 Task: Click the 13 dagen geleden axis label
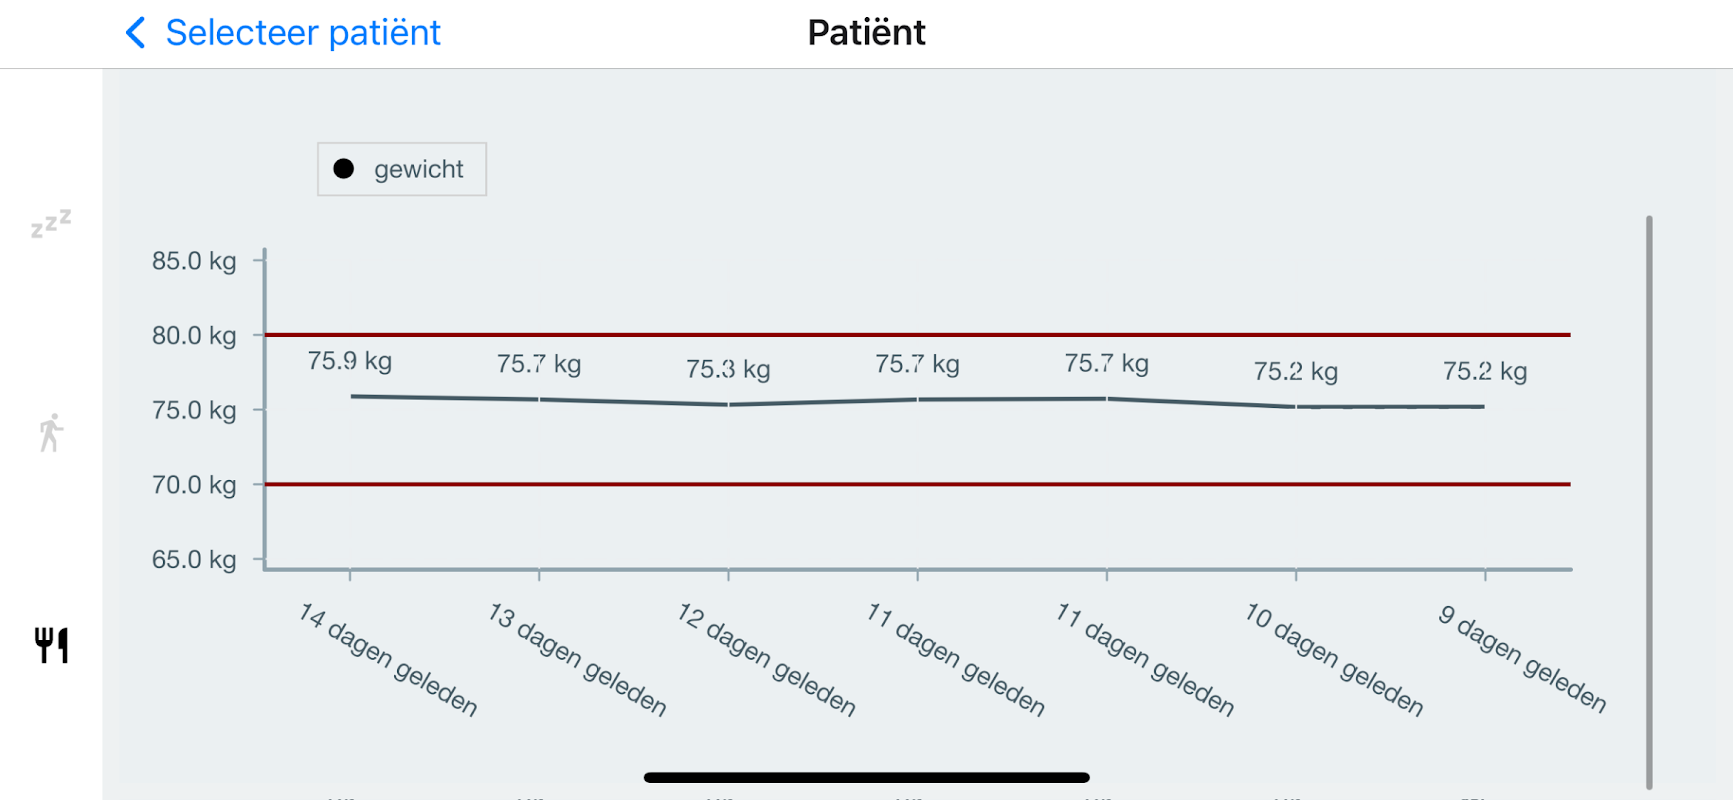coord(577,659)
